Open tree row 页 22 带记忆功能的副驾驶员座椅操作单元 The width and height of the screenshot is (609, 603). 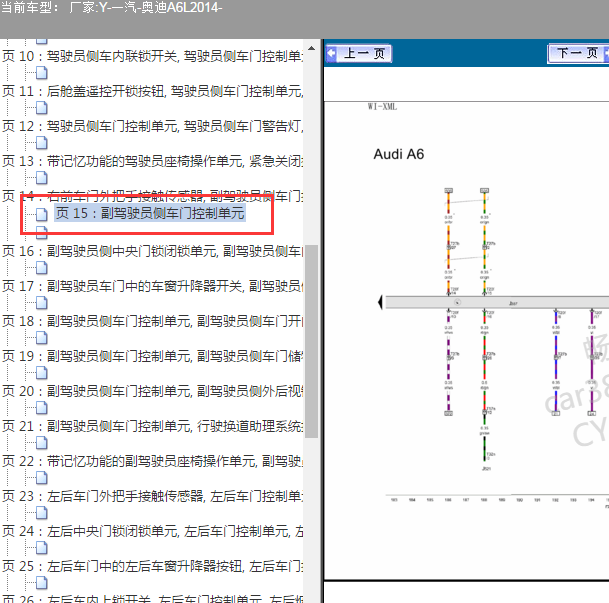click(x=152, y=461)
